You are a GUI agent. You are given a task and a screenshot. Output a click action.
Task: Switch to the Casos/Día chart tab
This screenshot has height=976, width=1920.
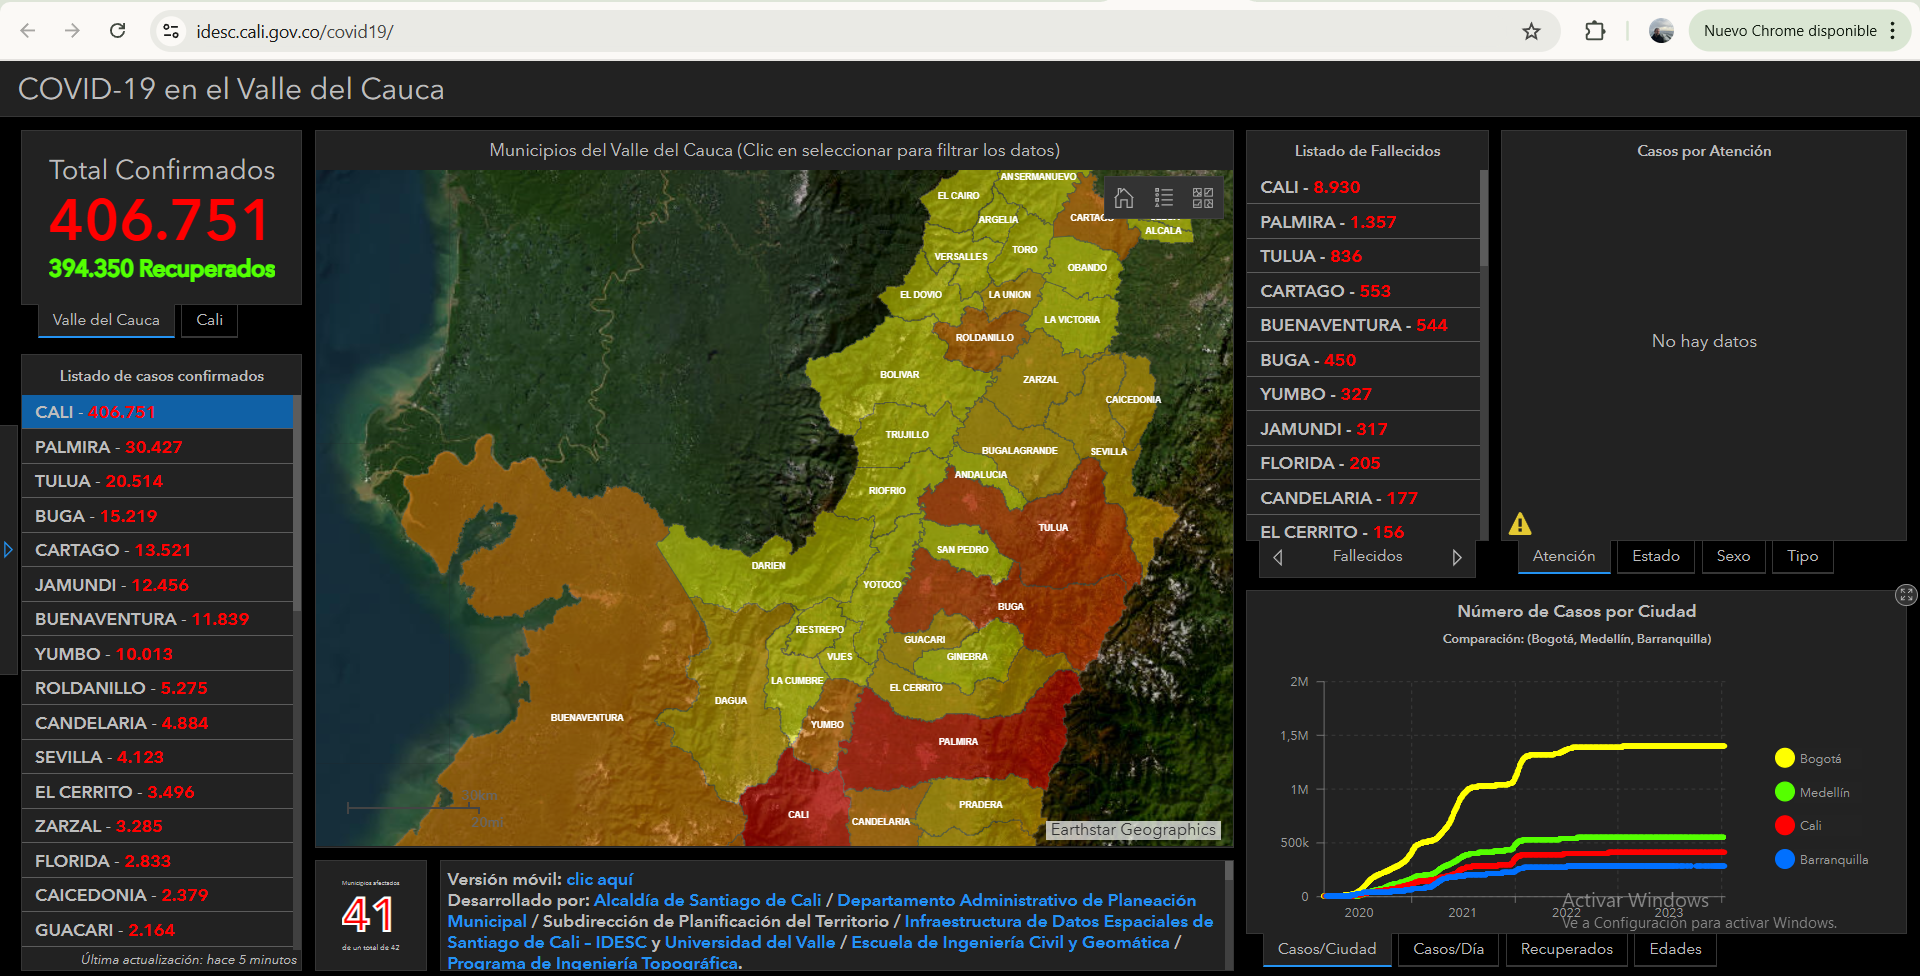(x=1448, y=949)
